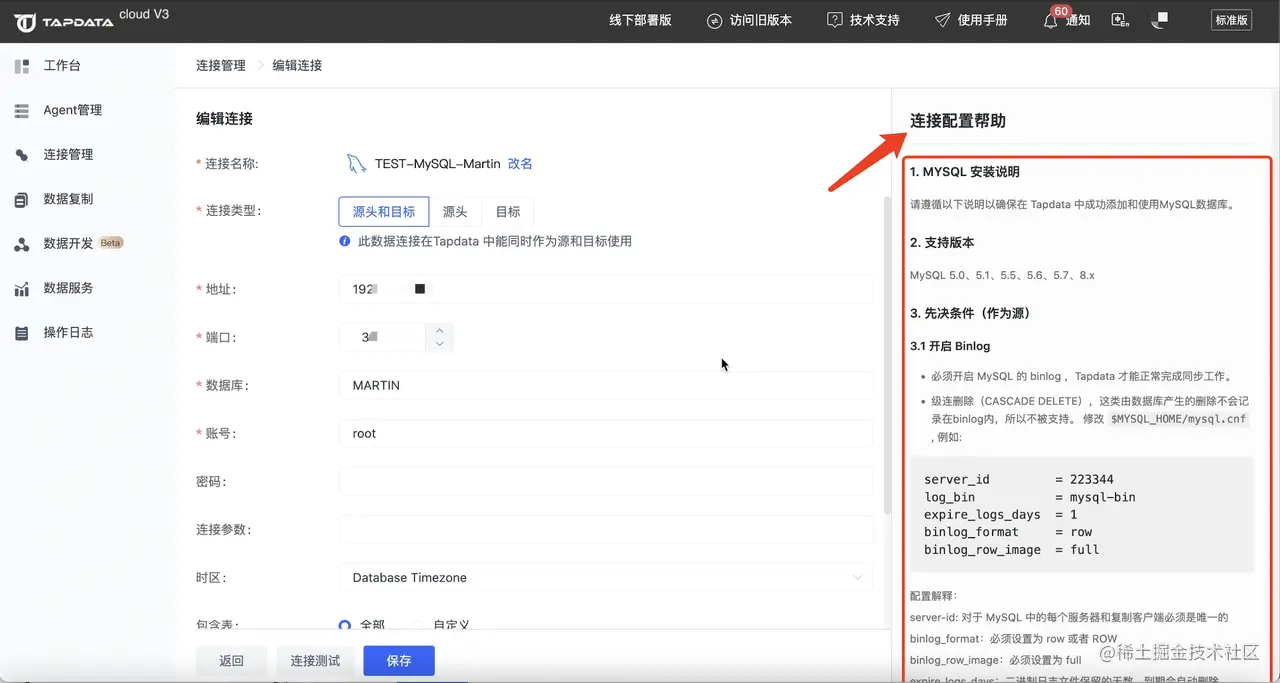Select connection type 源头和目标
1280x683 pixels.
[384, 212]
